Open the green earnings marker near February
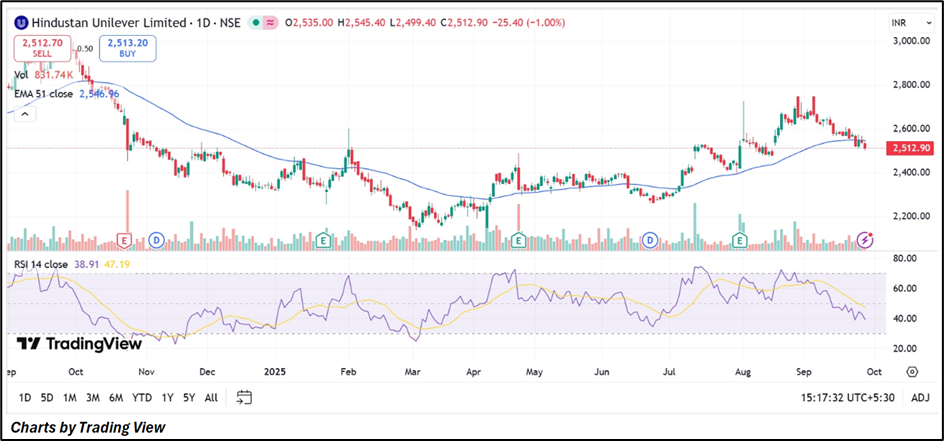944x441 pixels. tap(324, 241)
